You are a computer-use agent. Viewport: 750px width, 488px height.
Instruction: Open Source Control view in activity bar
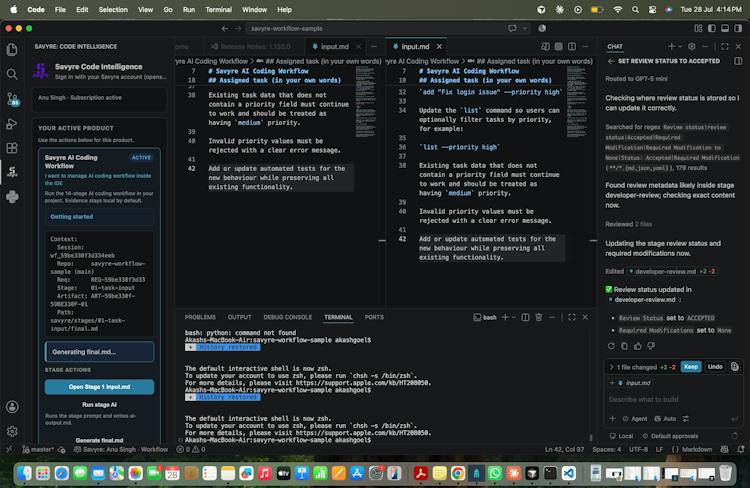click(x=12, y=99)
